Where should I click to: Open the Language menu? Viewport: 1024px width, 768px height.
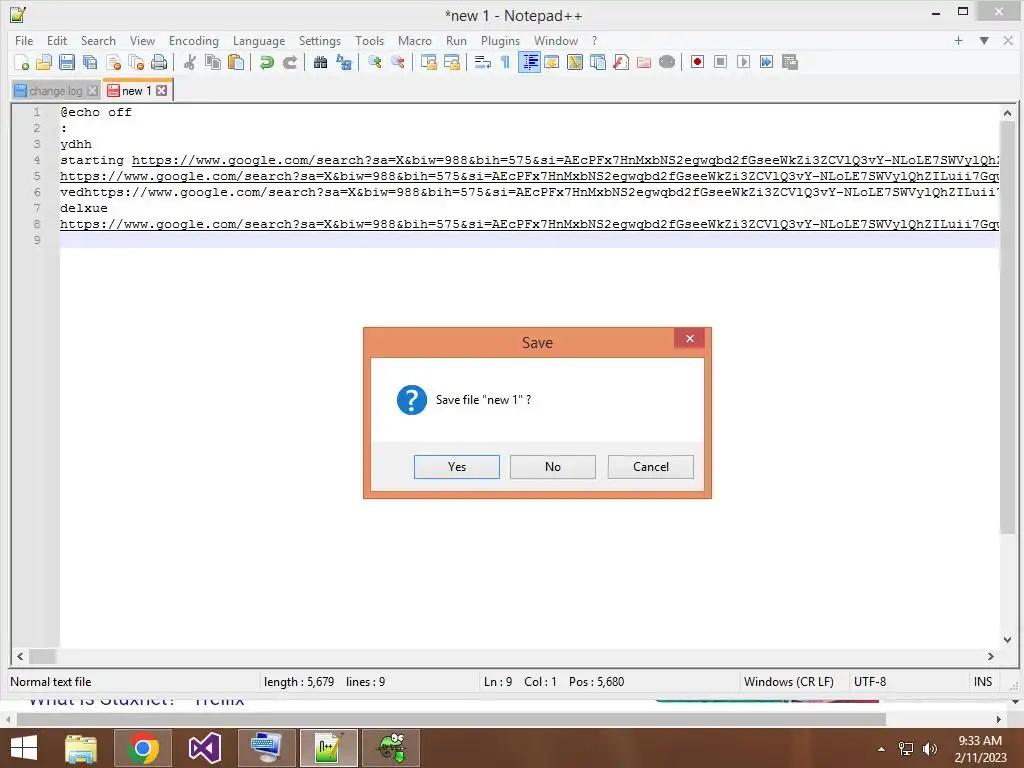[259, 40]
